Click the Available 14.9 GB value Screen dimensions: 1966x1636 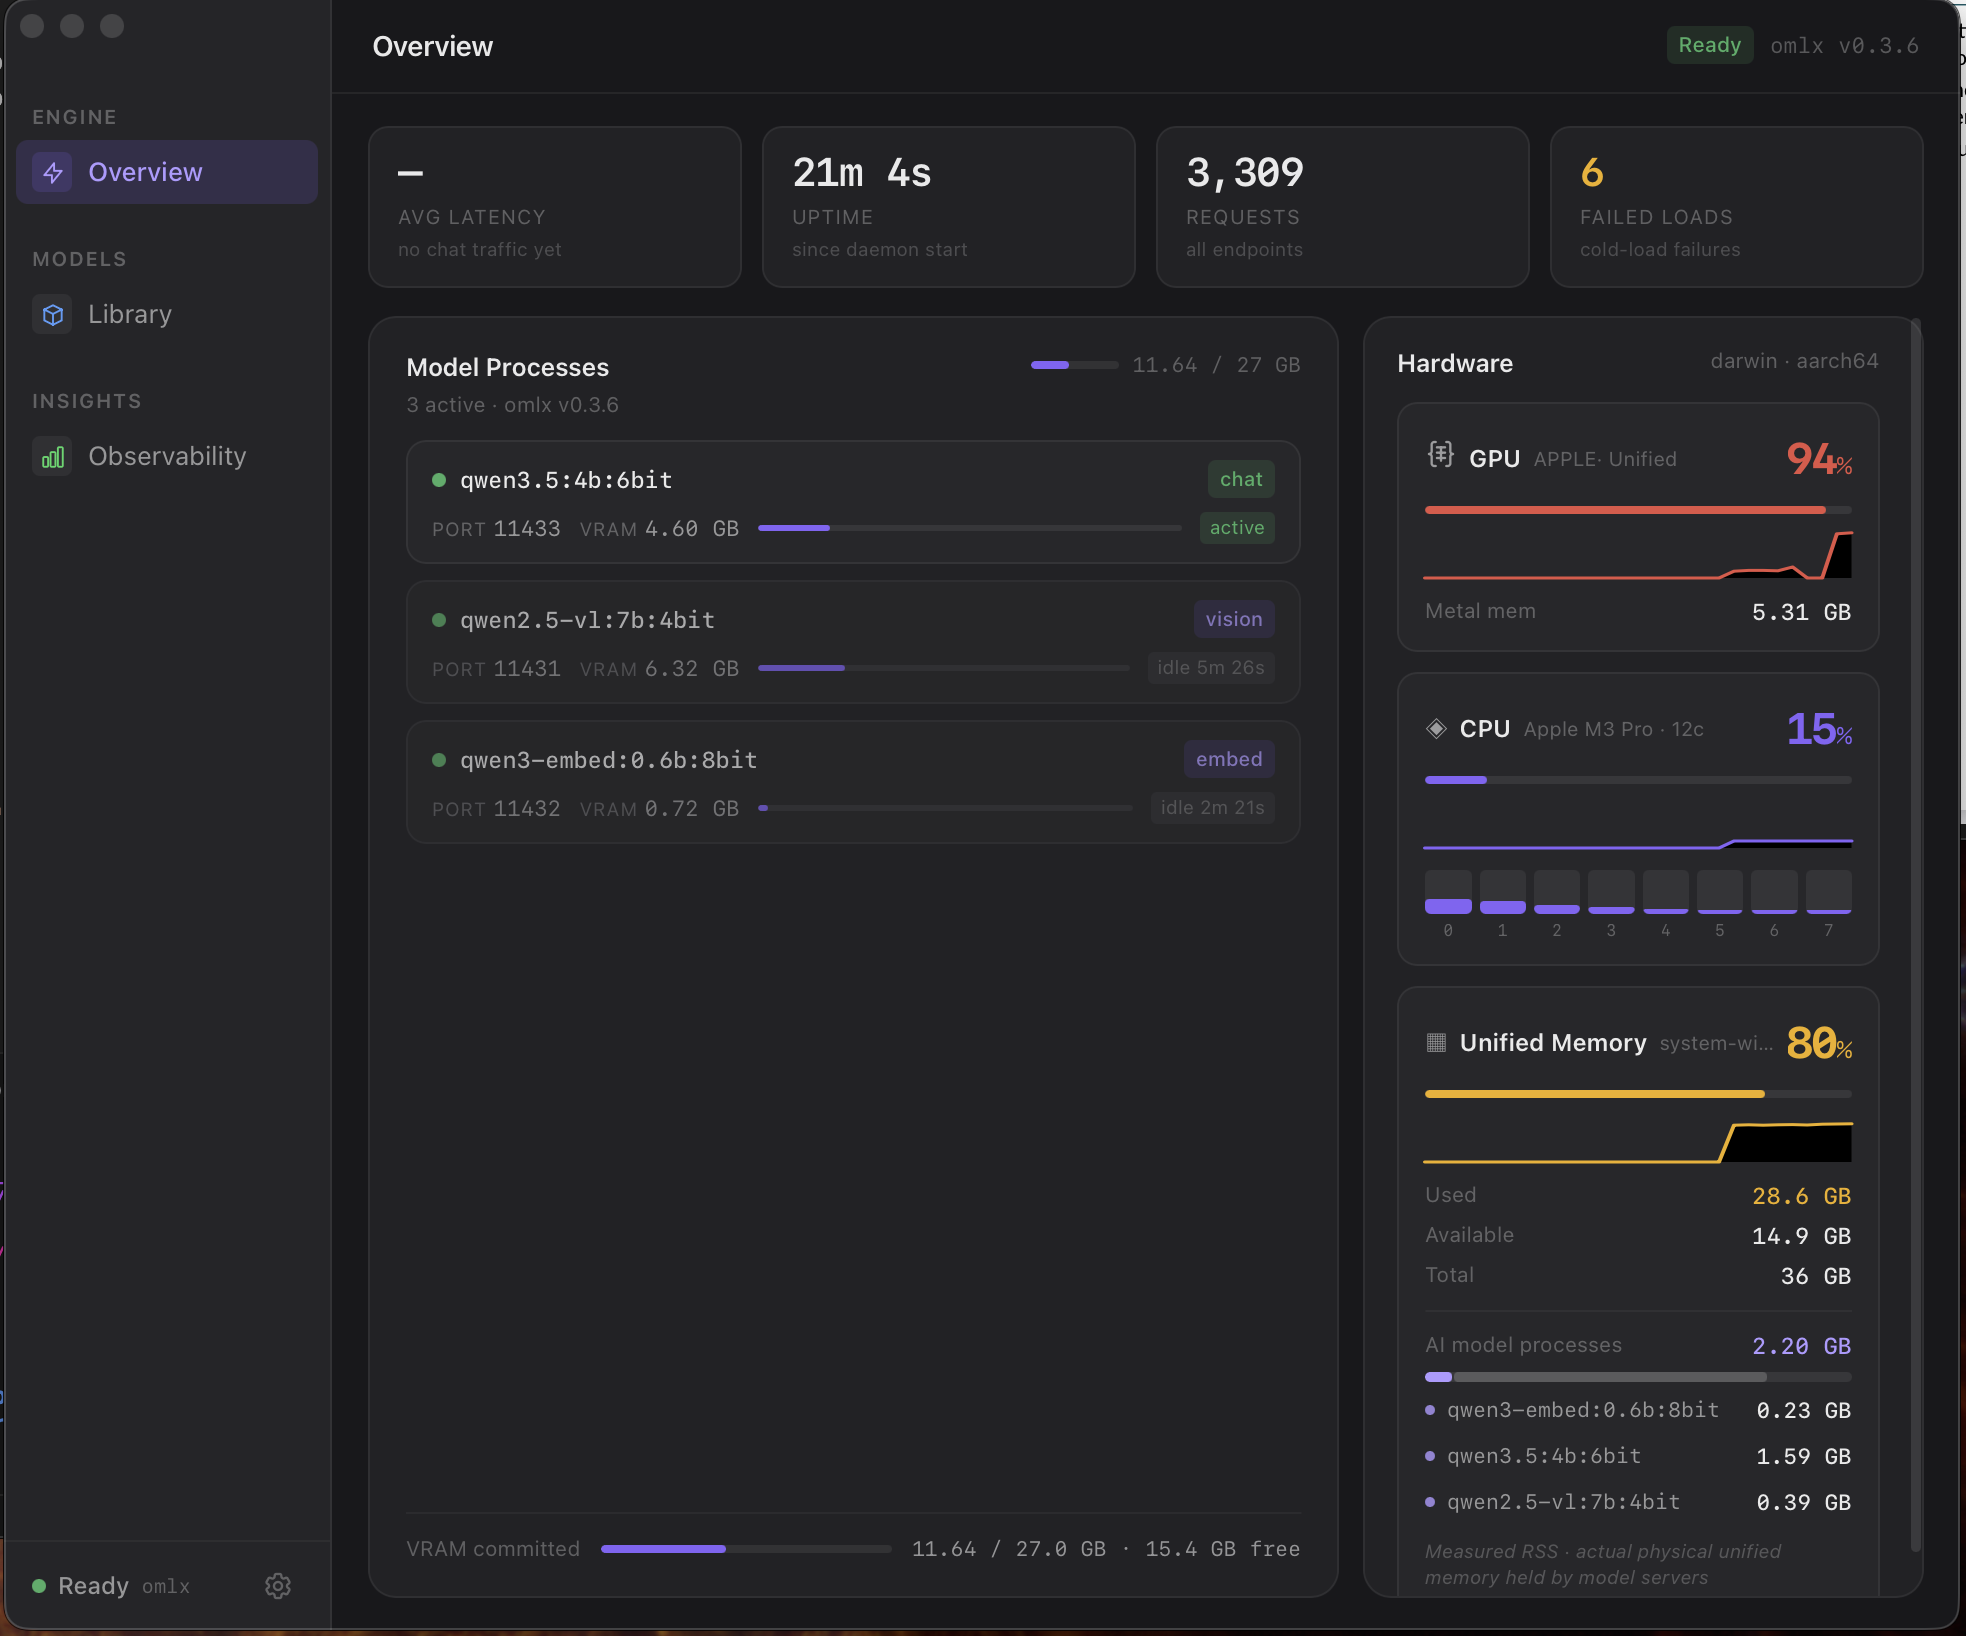[1801, 1236]
